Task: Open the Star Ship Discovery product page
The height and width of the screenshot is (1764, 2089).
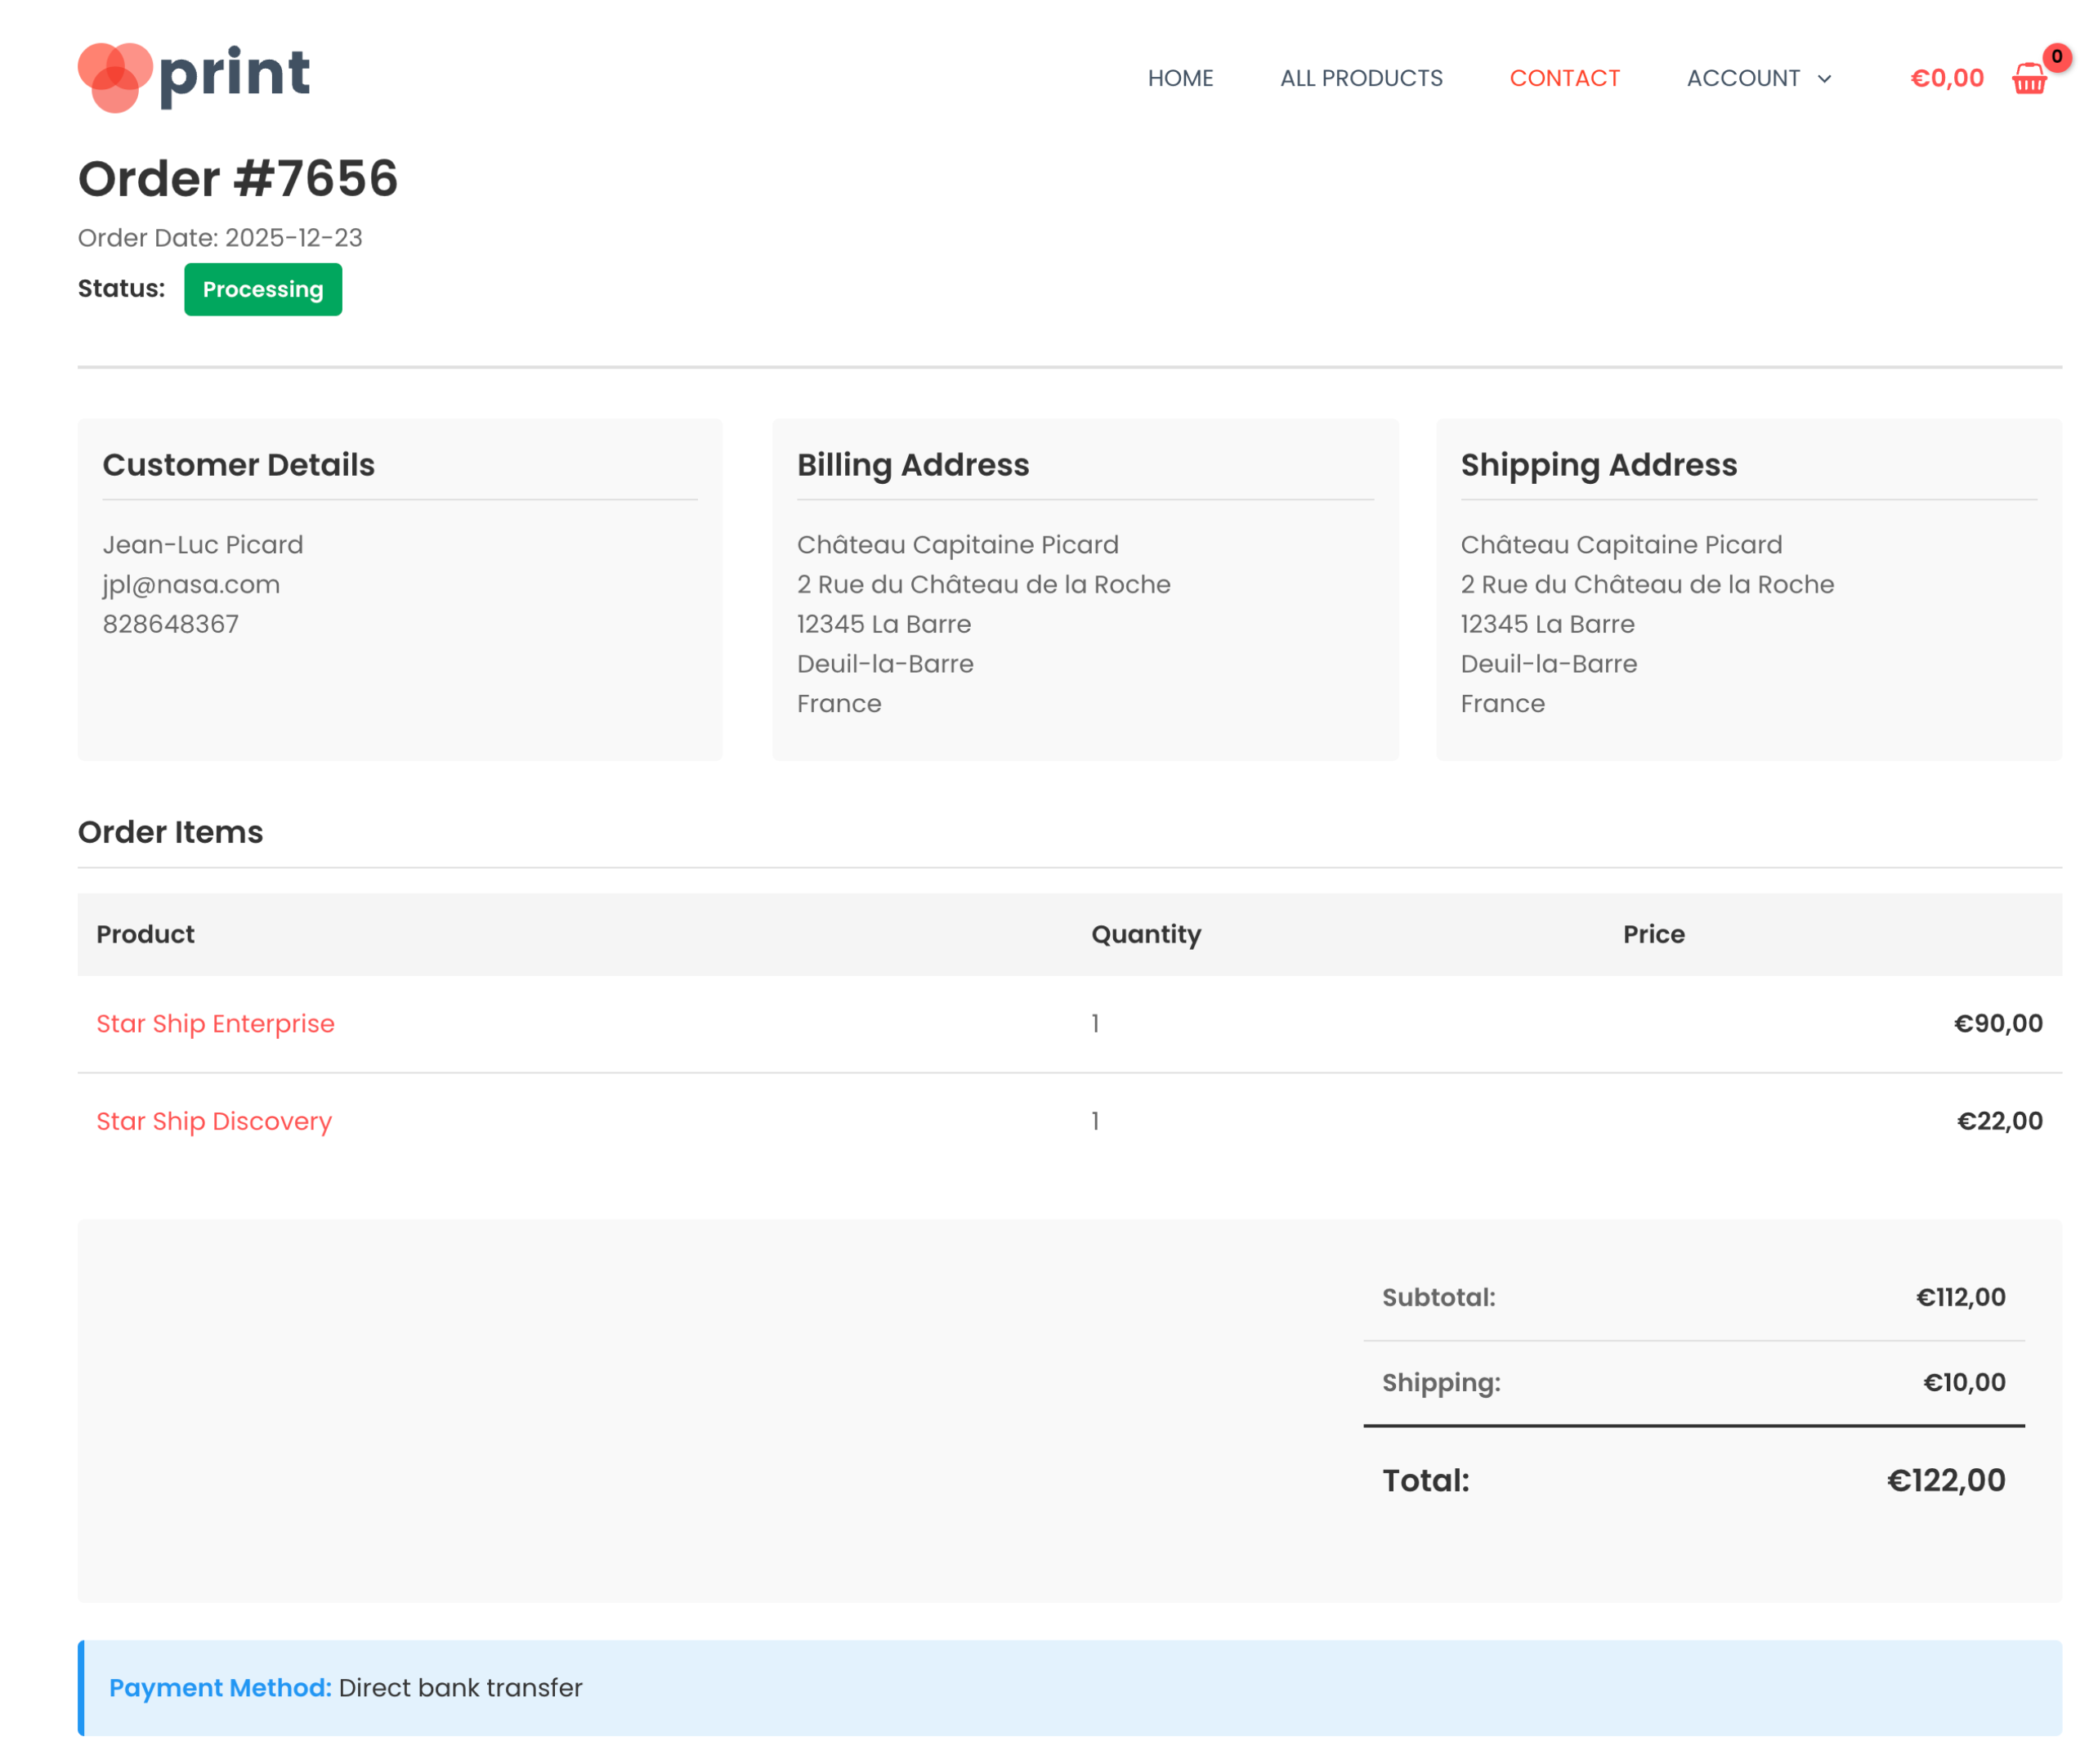Action: pyautogui.click(x=213, y=1121)
